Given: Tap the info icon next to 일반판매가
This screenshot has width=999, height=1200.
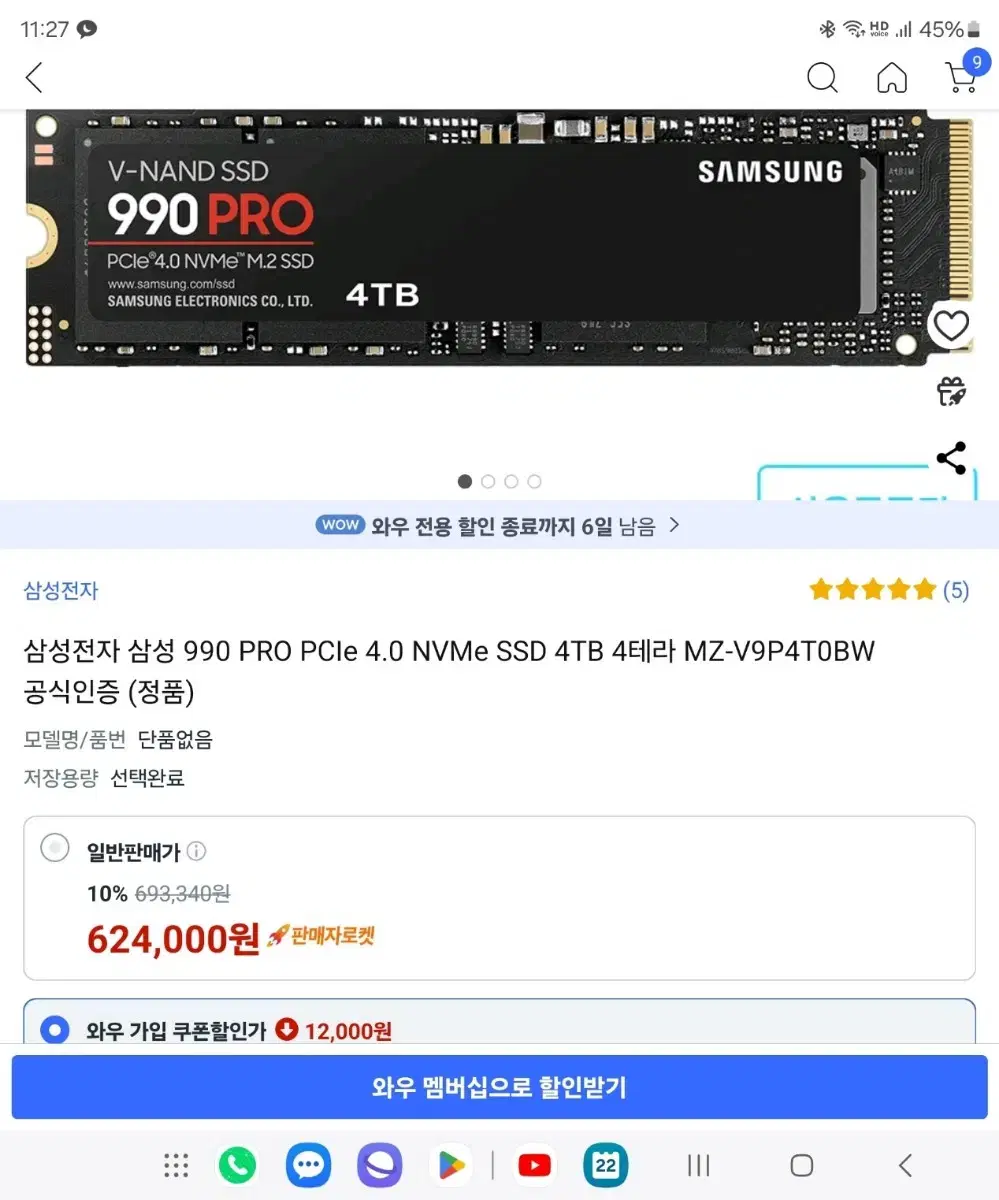Looking at the screenshot, I should 197,851.
